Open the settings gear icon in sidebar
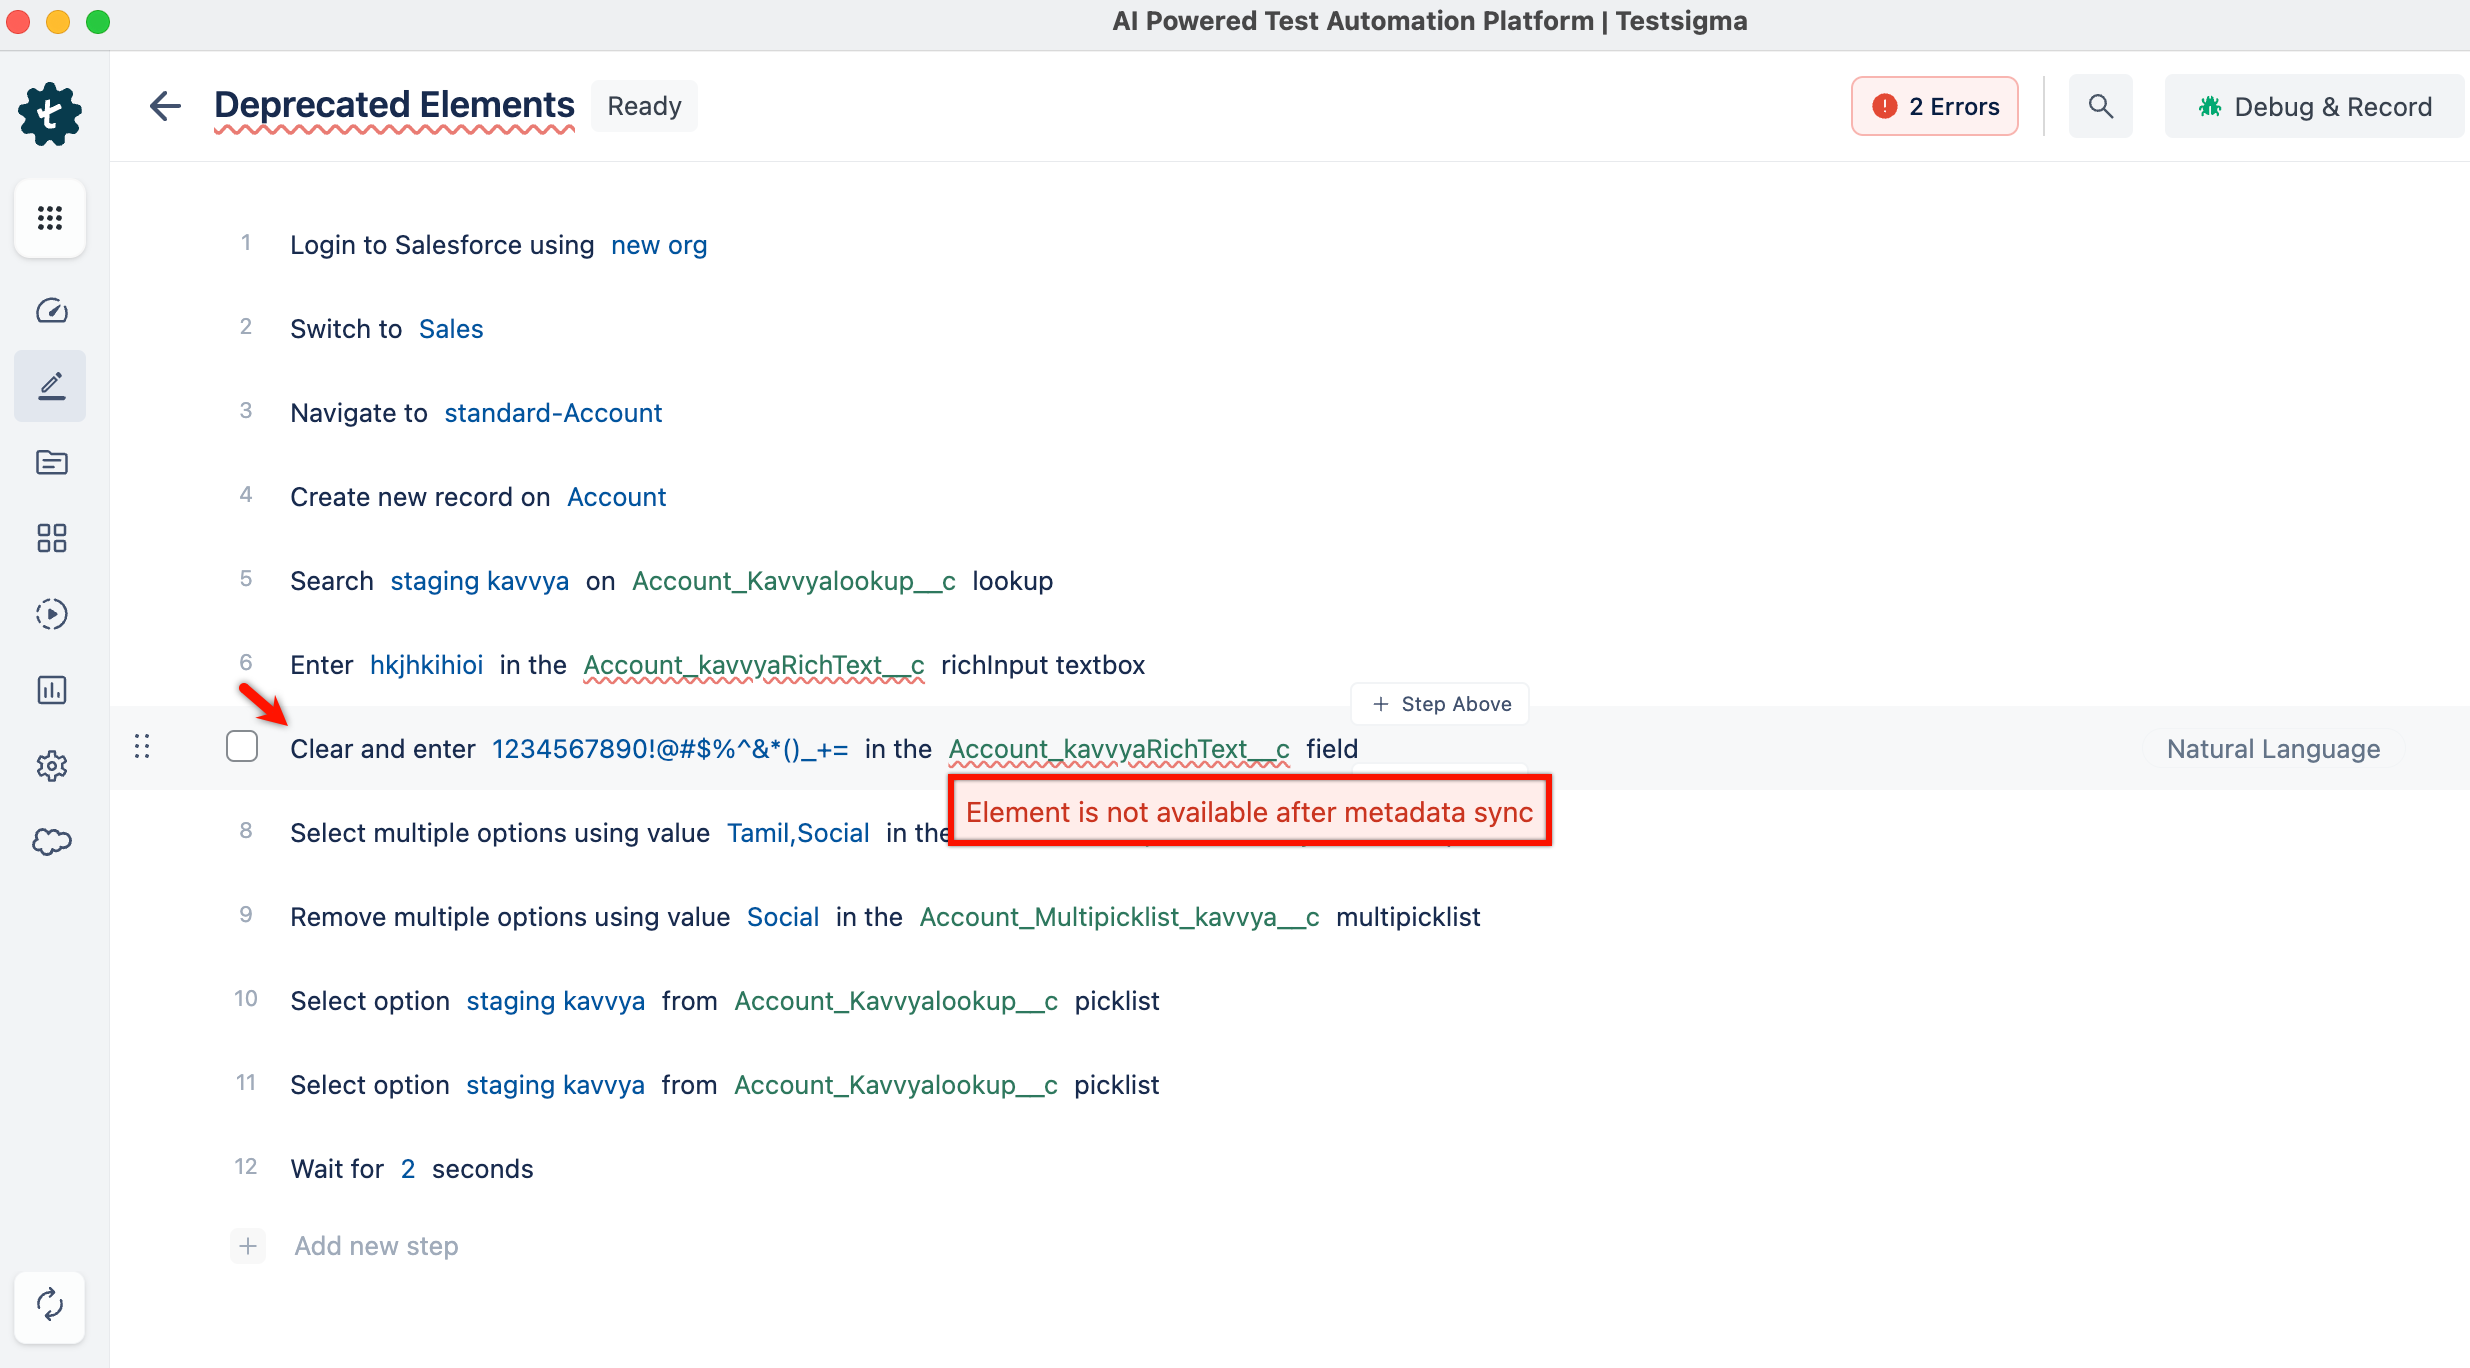The height and width of the screenshot is (1368, 2470). 51,766
